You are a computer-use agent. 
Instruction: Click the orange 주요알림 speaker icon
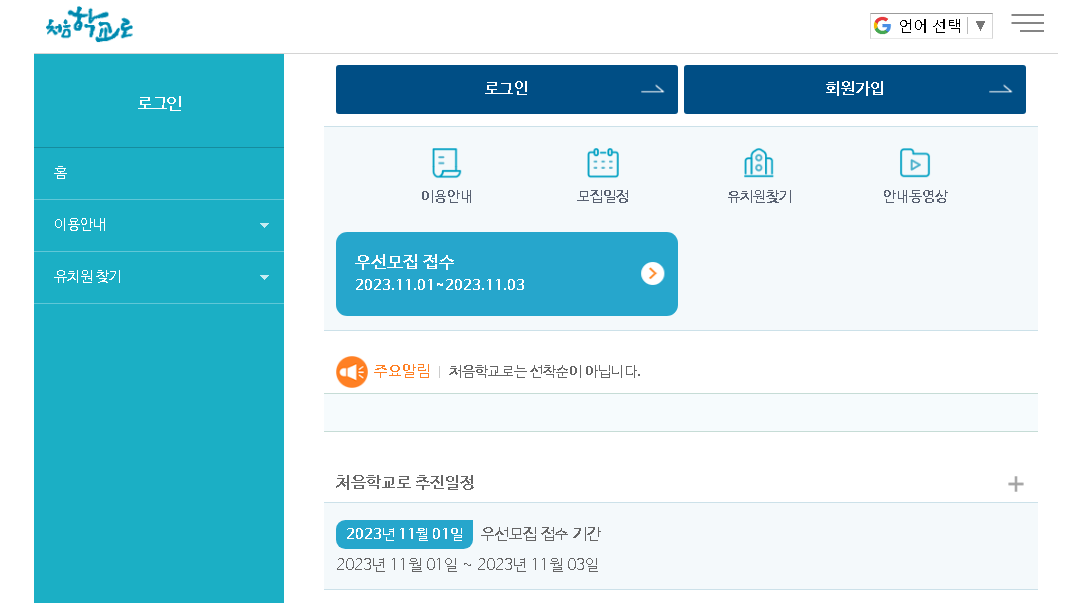[x=351, y=371]
